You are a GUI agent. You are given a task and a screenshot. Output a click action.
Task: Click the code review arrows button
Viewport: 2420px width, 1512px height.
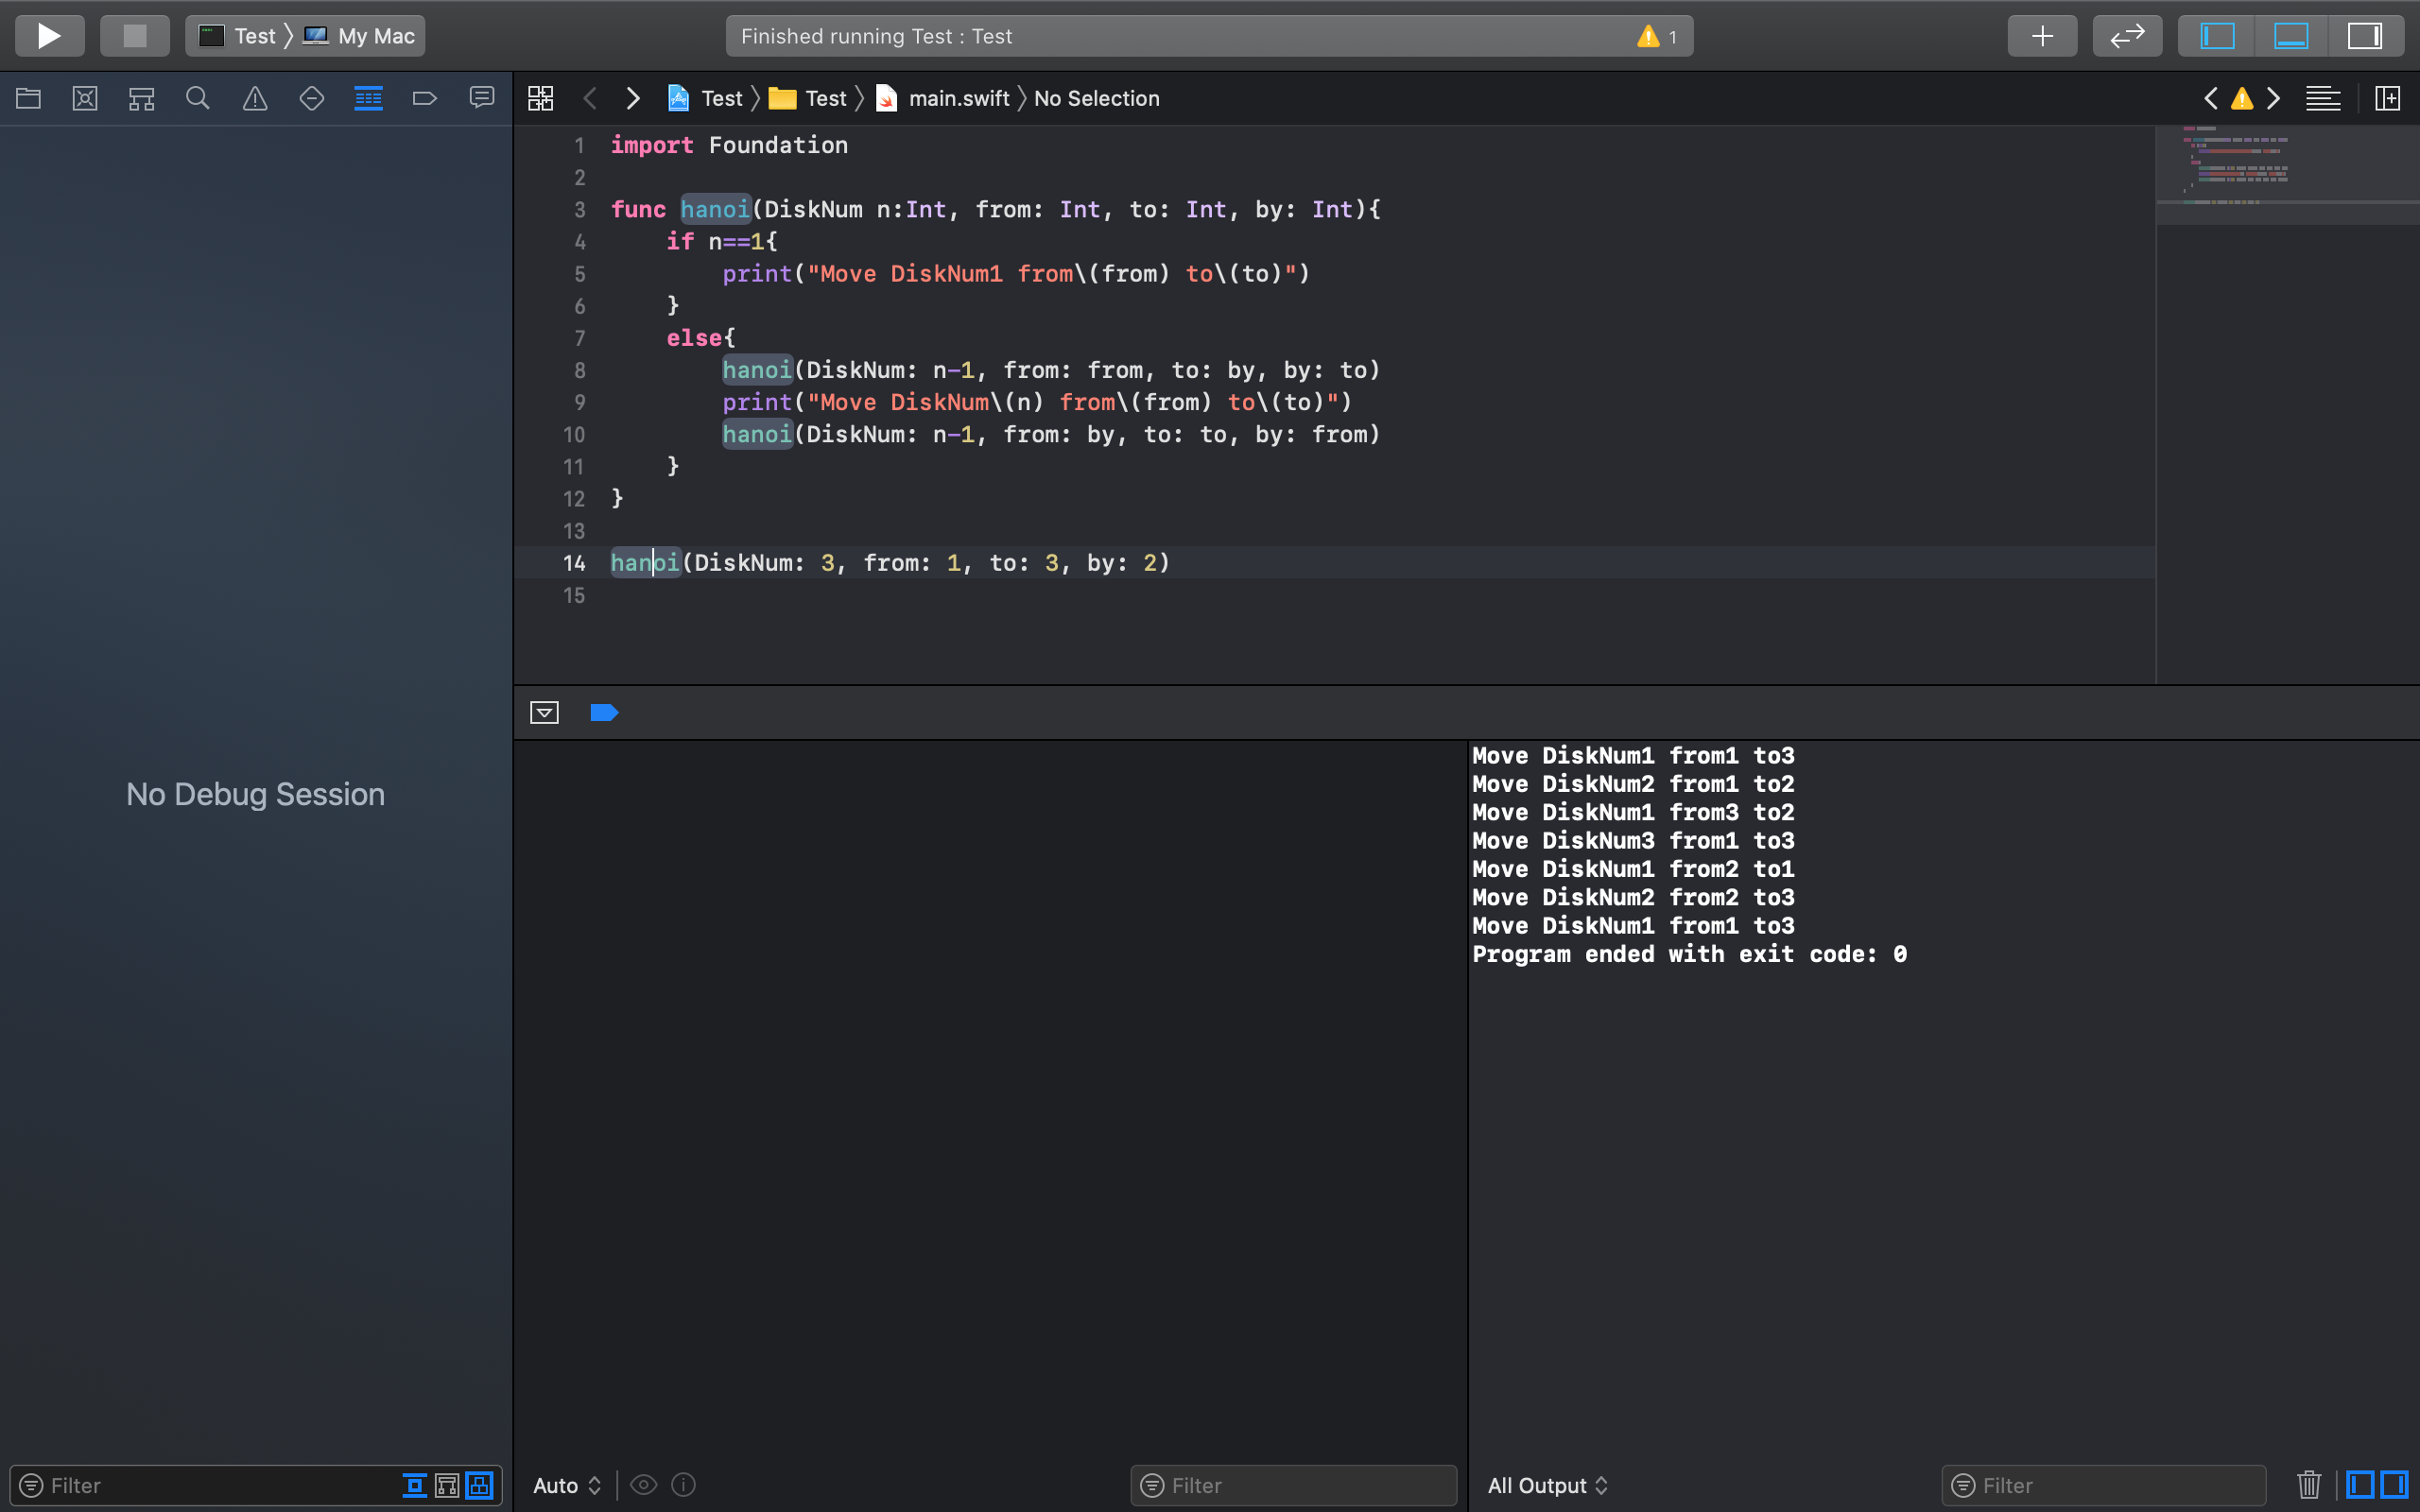(x=2127, y=36)
